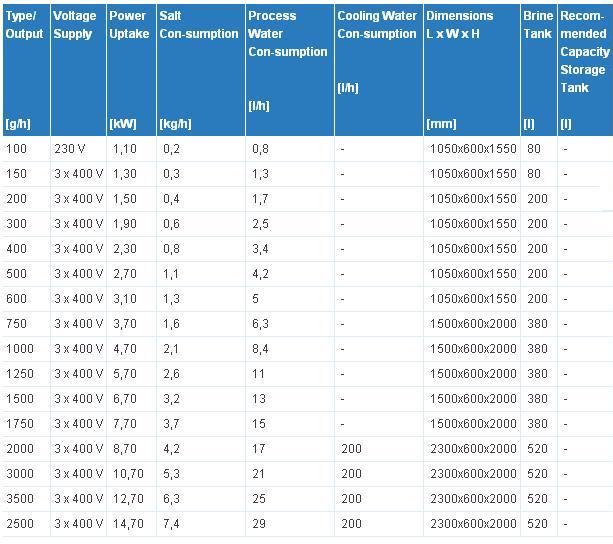Viewport: 613px width, 544px height.
Task: Click the 'Type/ Output' column header
Action: pyautogui.click(x=26, y=70)
